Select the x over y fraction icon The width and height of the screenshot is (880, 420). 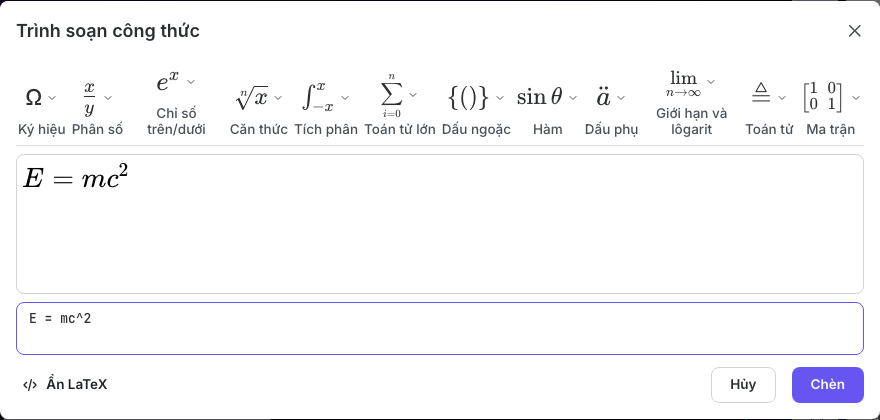pos(90,98)
